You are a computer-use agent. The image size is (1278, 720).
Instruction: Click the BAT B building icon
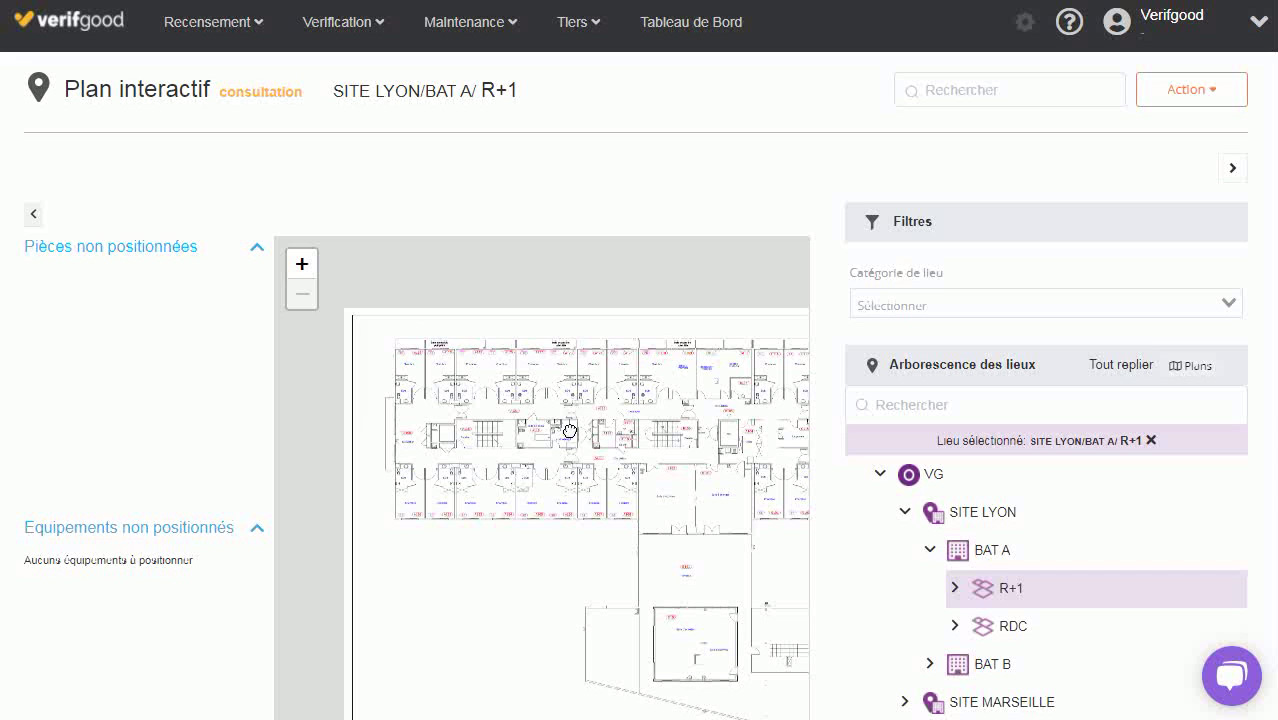[958, 664]
